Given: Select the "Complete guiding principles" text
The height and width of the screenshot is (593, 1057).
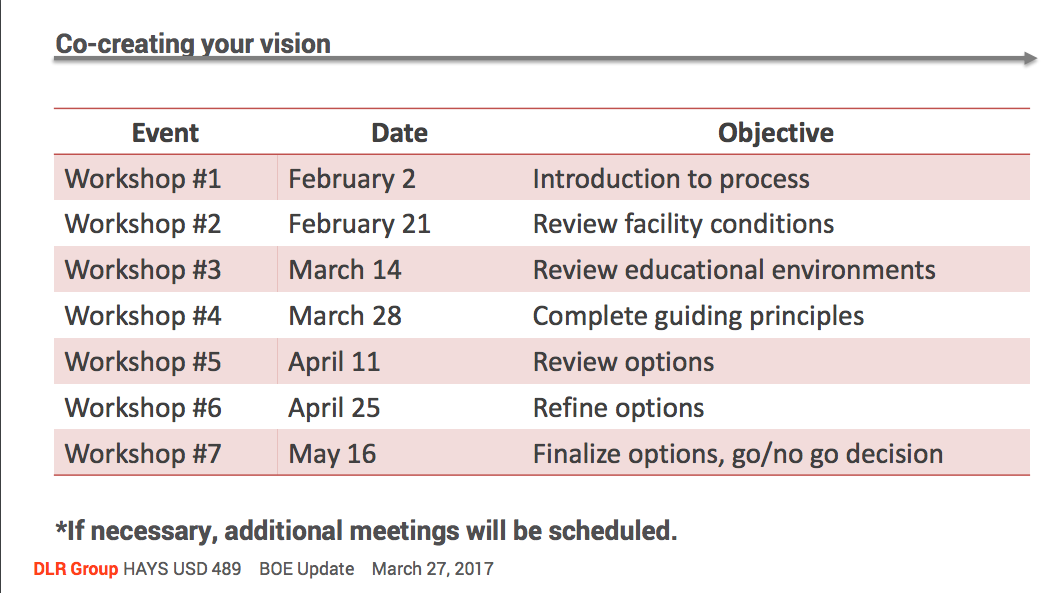Looking at the screenshot, I should pyautogui.click(x=698, y=316).
